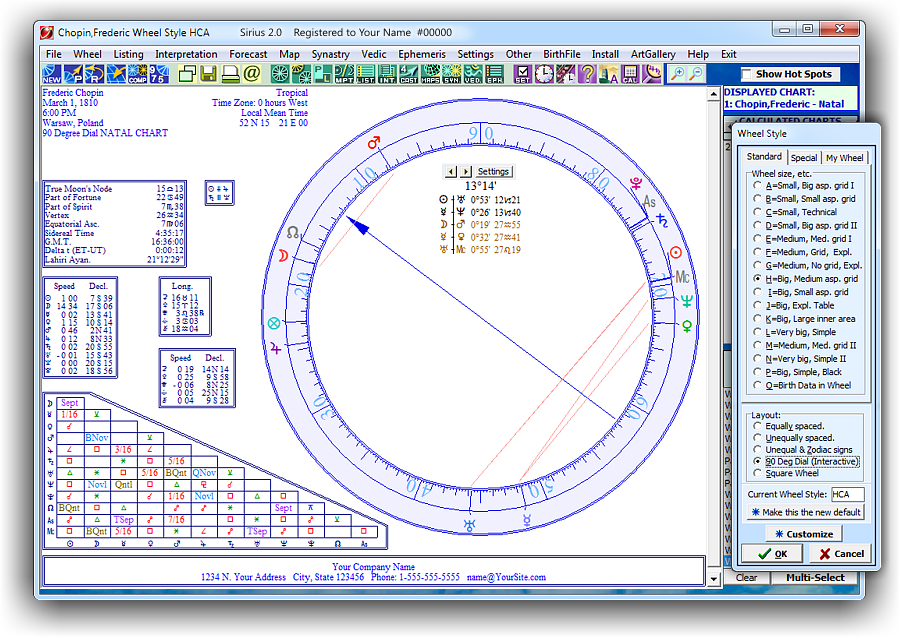Open the Synastry menu
Viewport: 899px width, 637px height.
click(x=330, y=54)
